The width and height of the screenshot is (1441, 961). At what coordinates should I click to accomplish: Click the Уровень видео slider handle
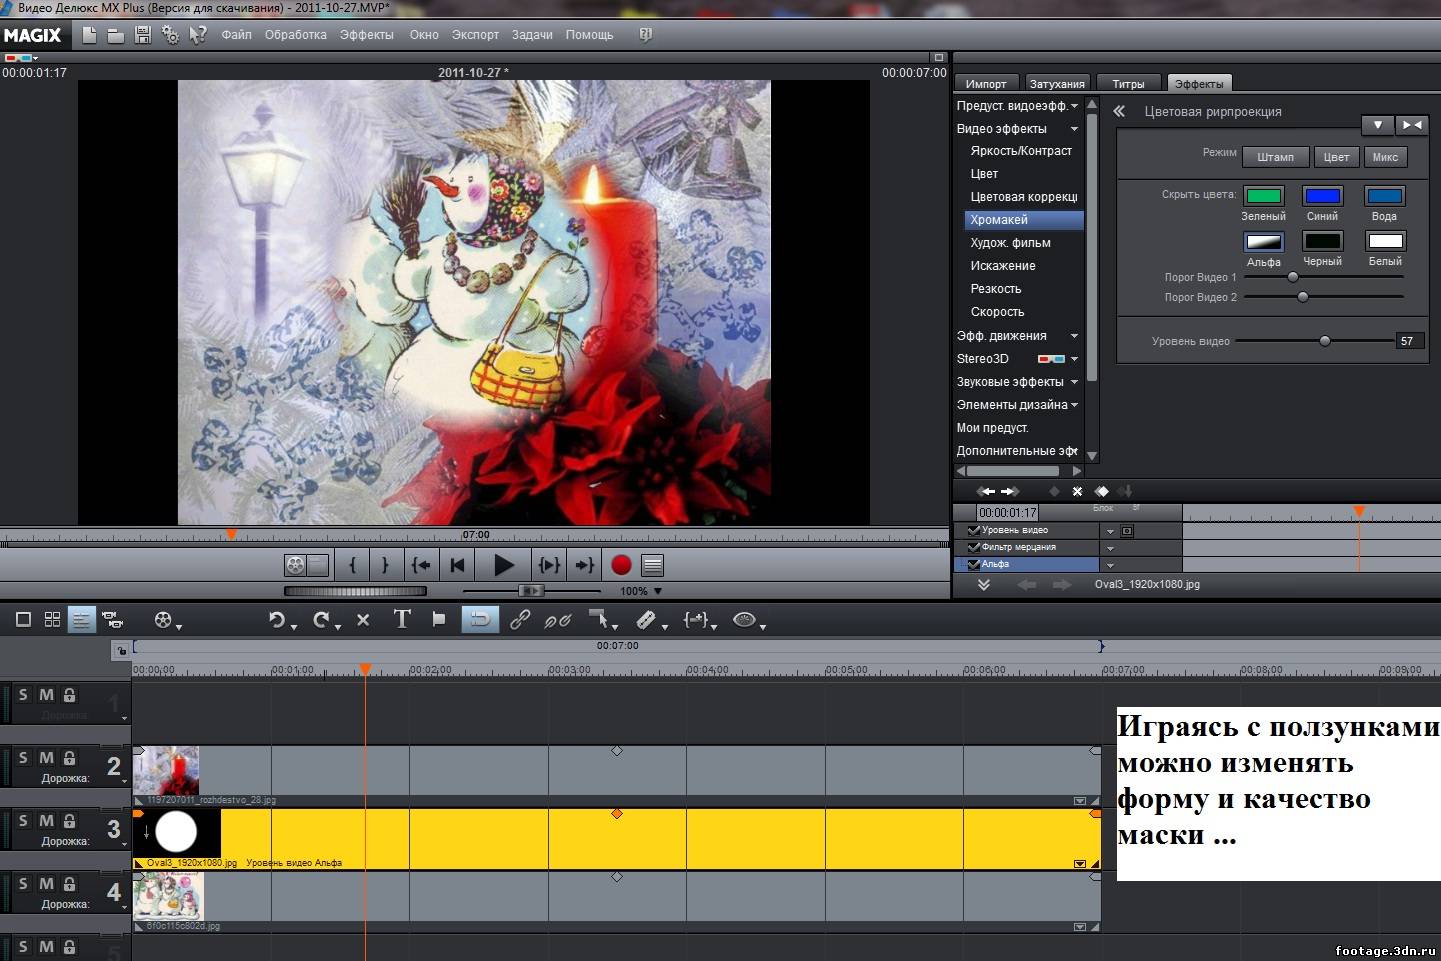pyautogui.click(x=1325, y=341)
